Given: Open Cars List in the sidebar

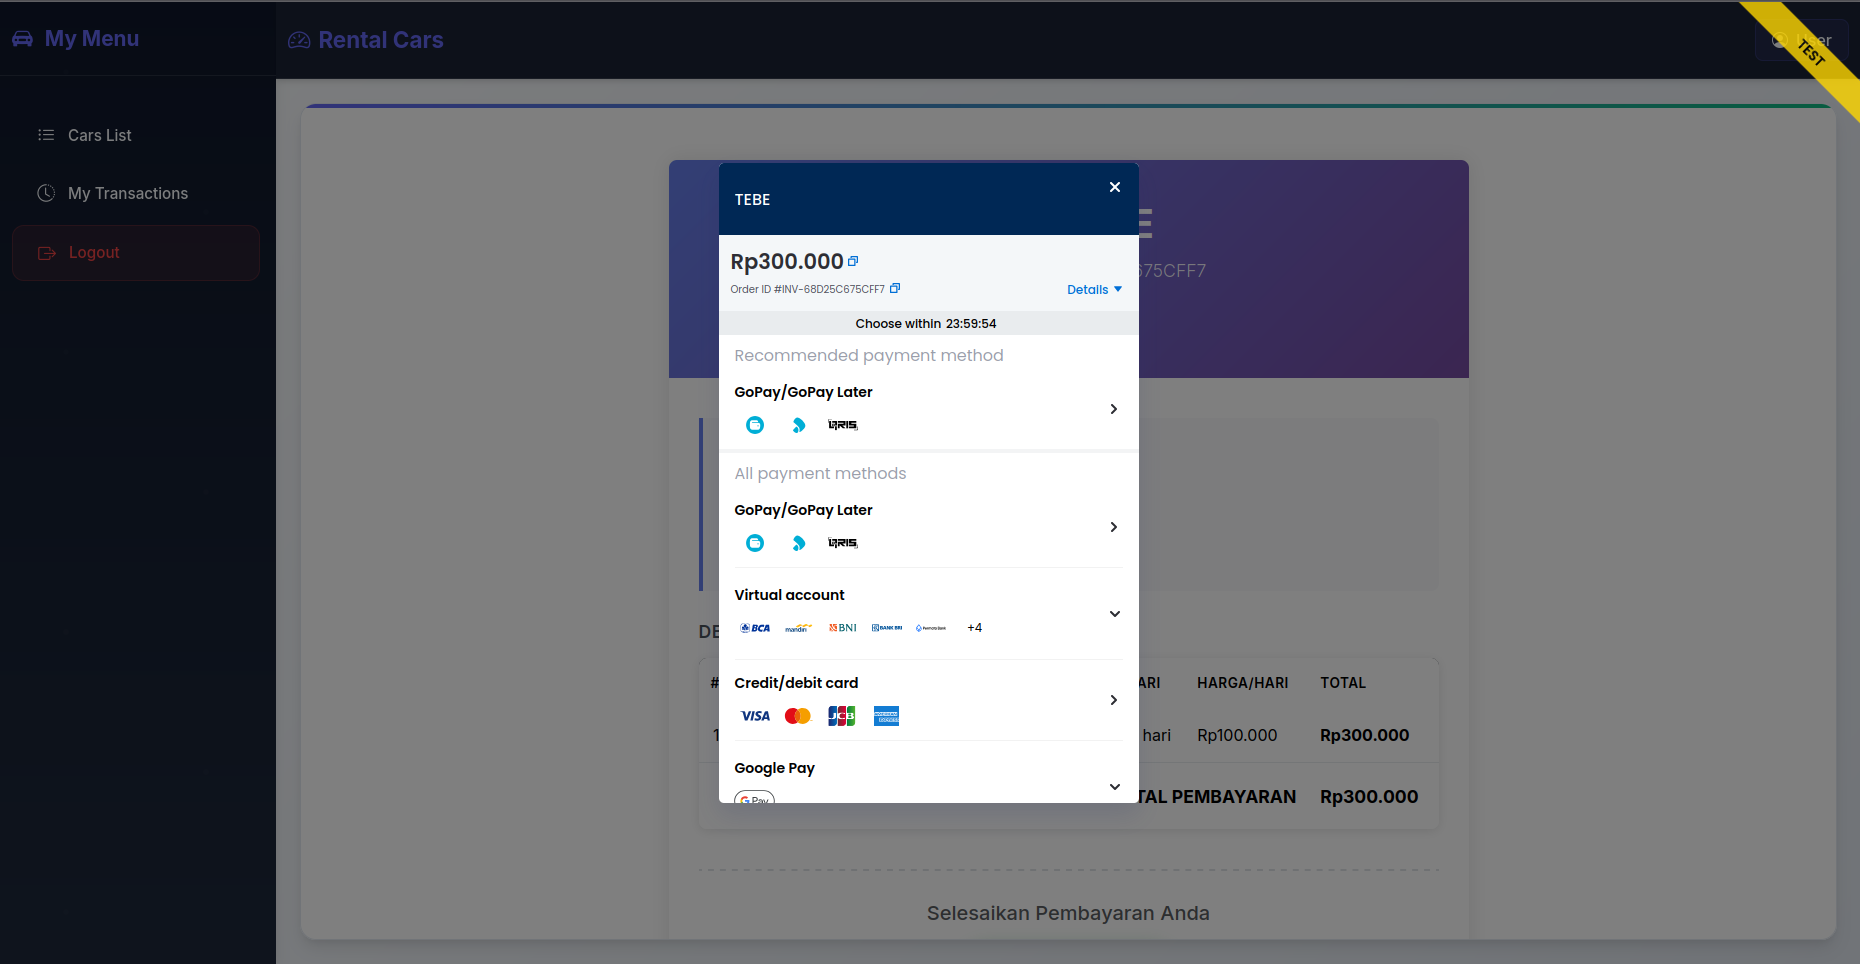Looking at the screenshot, I should pyautogui.click(x=99, y=135).
